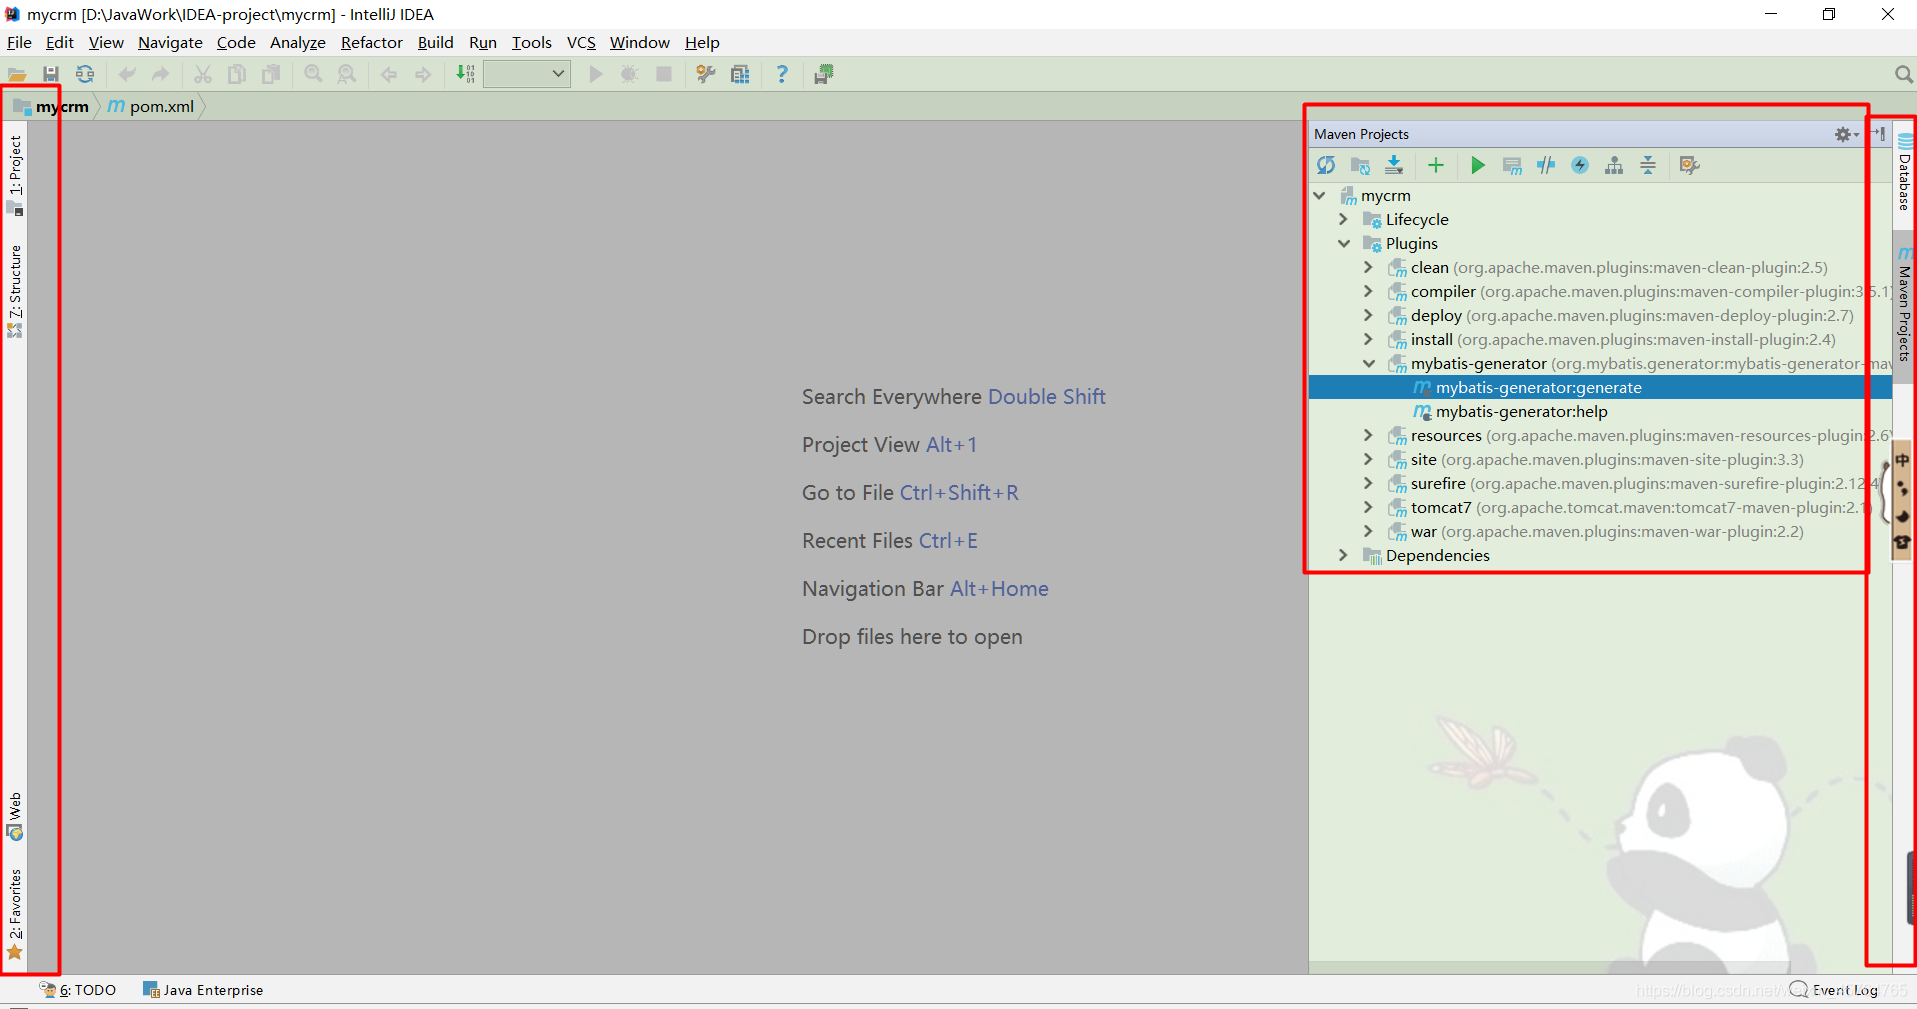
Task: Navigate back with the left arrow
Action: [389, 74]
